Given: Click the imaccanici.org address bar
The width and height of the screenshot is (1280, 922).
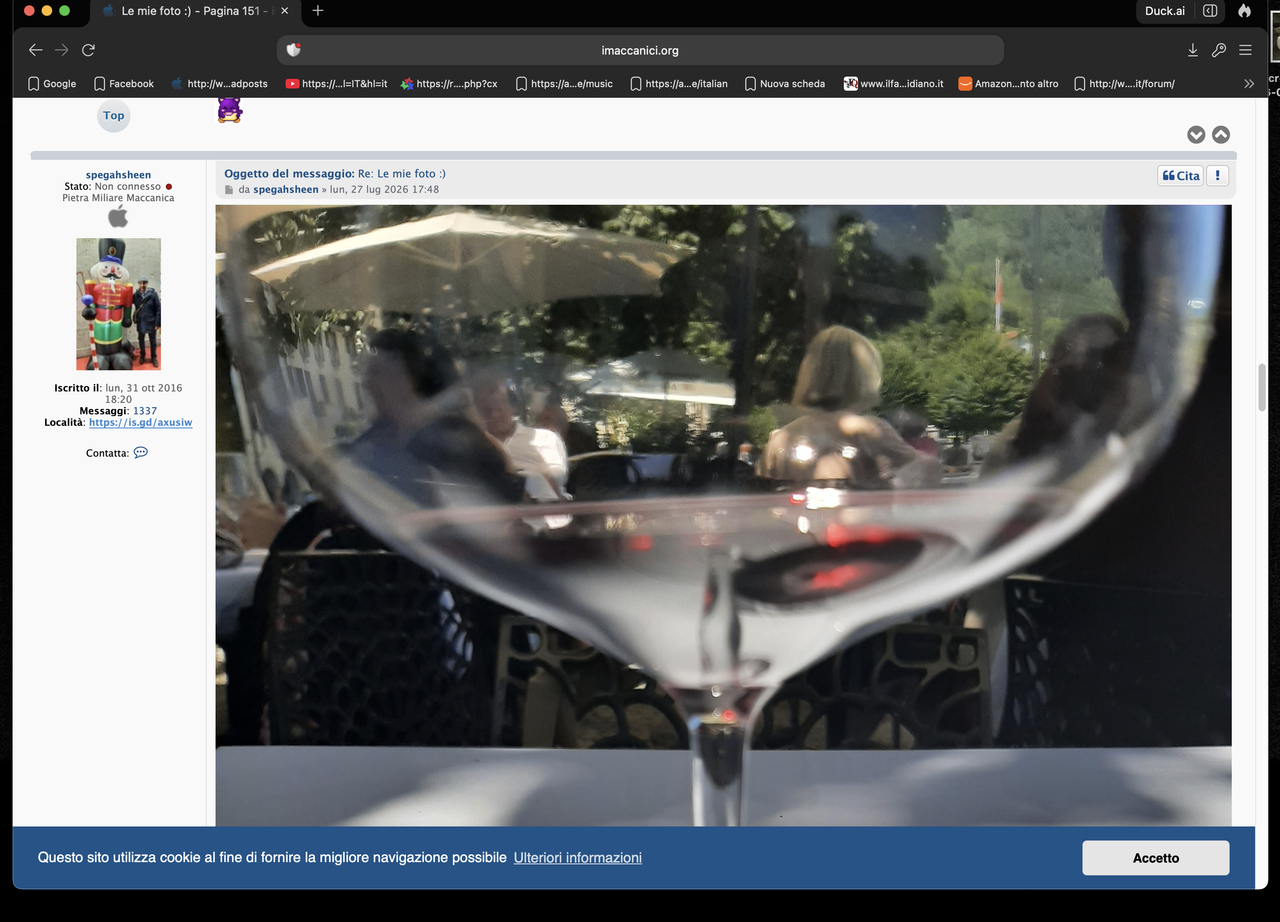Looking at the screenshot, I should tap(640, 50).
